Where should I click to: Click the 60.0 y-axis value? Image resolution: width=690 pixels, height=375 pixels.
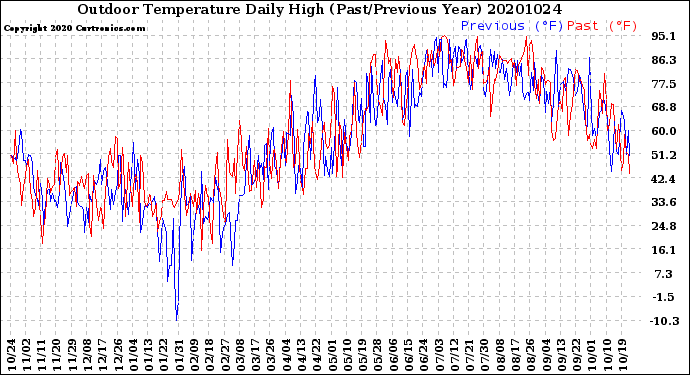(663, 131)
